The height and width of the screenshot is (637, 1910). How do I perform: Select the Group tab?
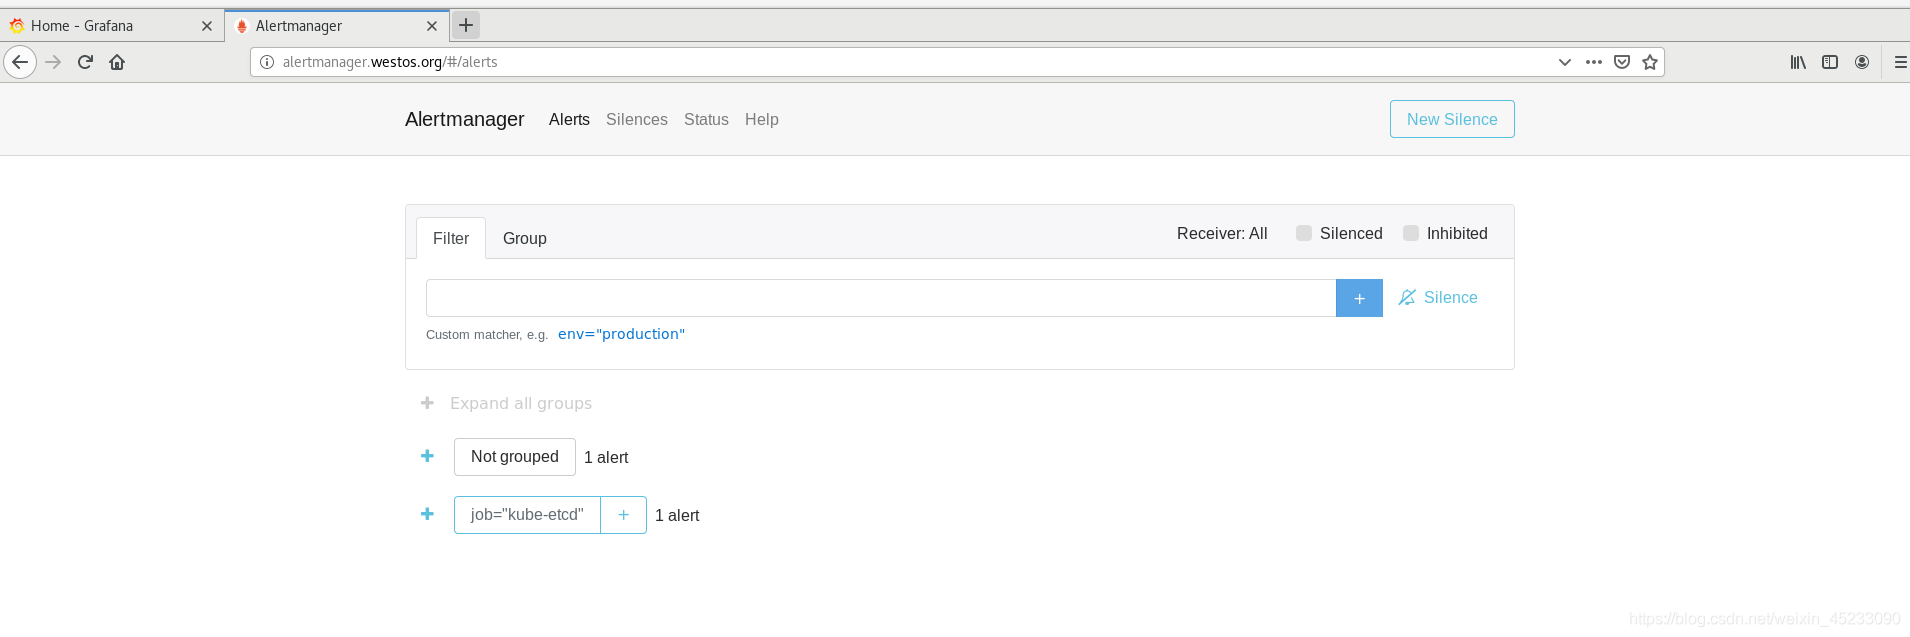tap(525, 238)
